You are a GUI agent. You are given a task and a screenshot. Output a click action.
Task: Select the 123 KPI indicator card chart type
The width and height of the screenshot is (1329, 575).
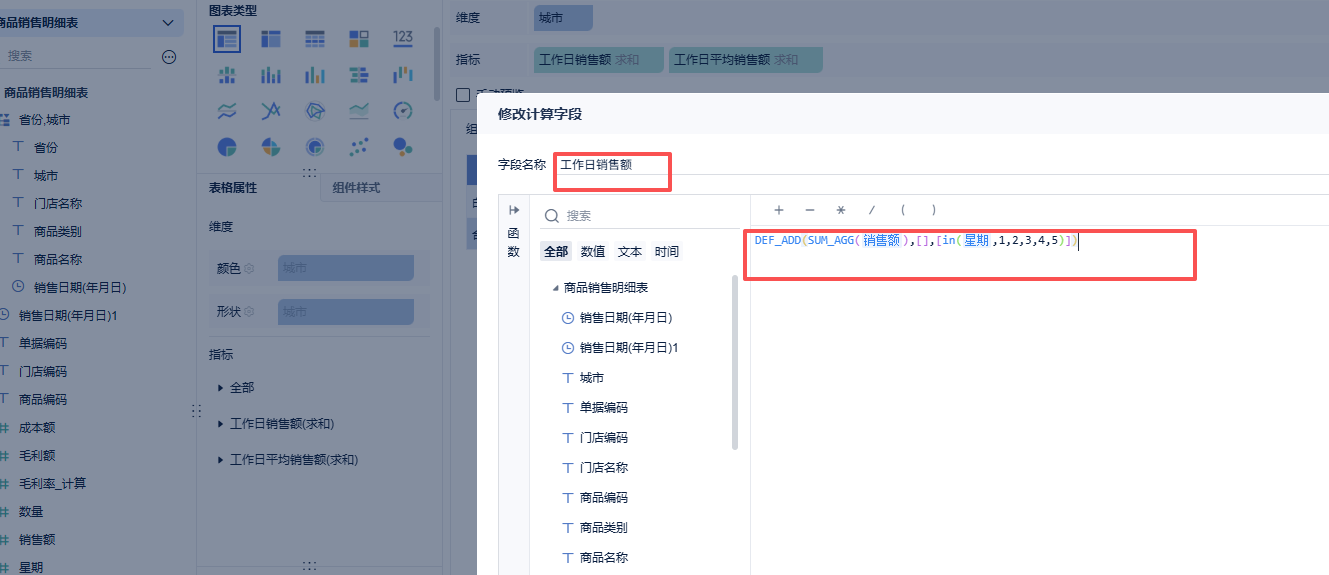pos(403,39)
